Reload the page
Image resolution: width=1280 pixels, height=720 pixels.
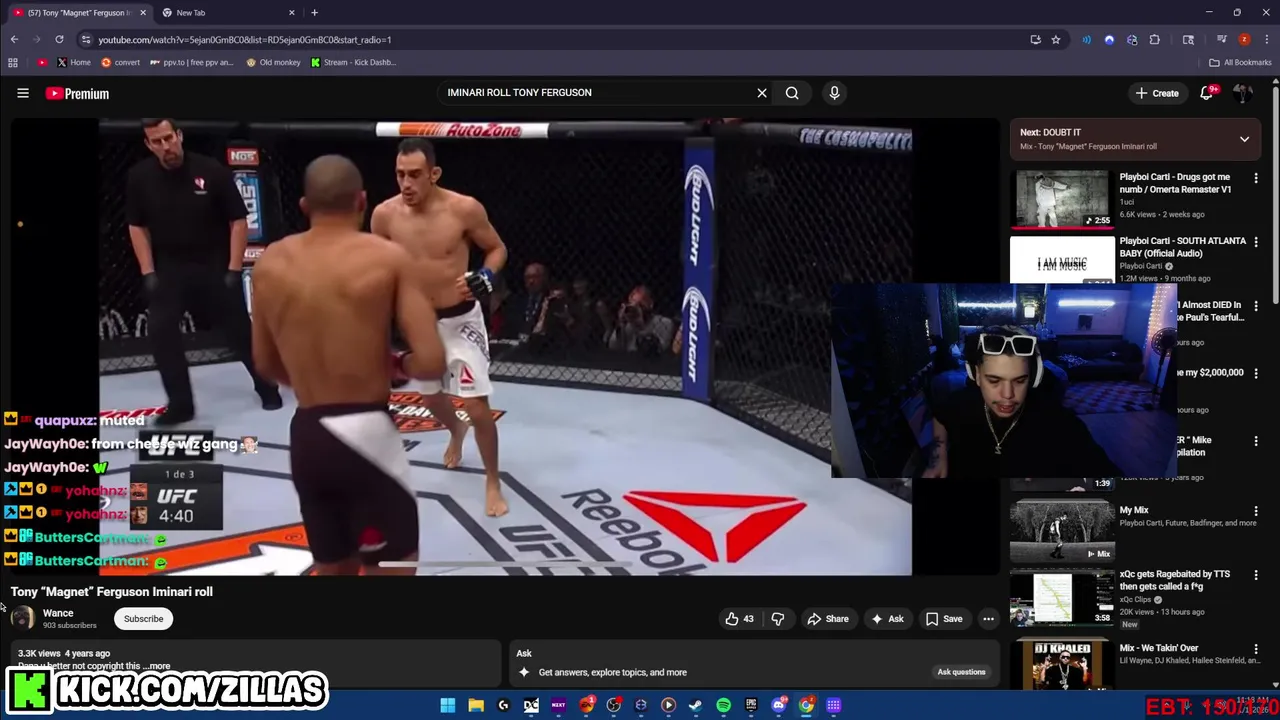59,40
